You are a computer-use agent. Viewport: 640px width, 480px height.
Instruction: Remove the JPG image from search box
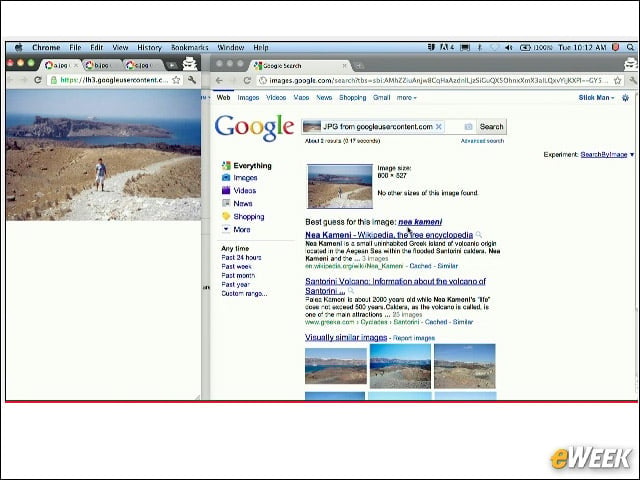pos(439,127)
